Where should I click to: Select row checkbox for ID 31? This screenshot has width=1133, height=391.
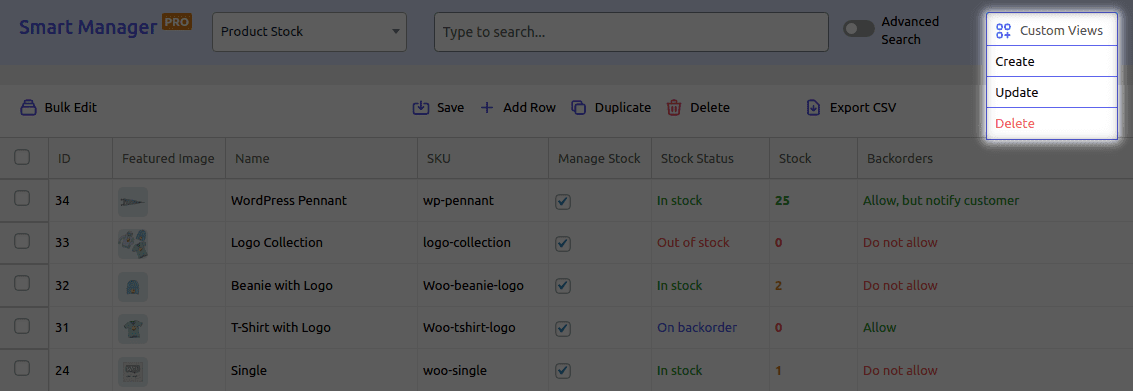(x=22, y=326)
